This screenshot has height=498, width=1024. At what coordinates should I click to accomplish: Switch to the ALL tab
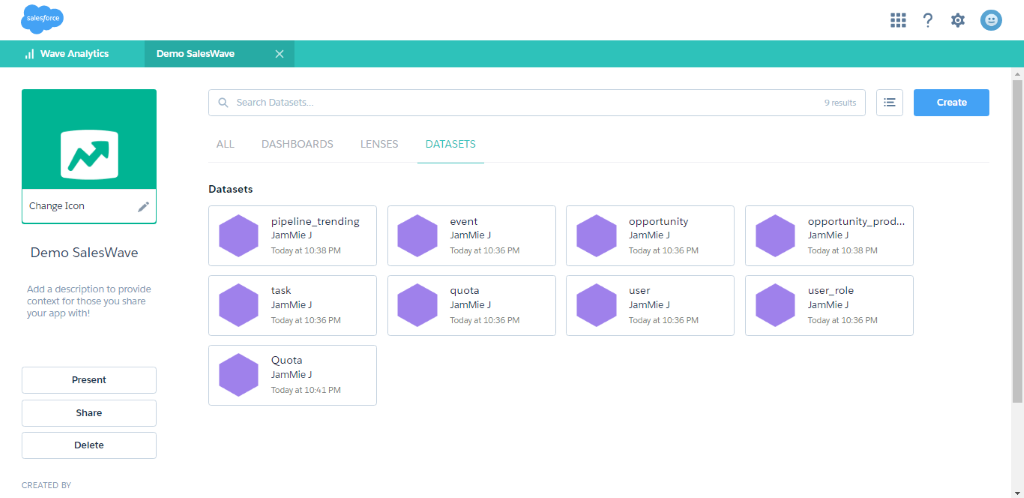click(x=225, y=144)
